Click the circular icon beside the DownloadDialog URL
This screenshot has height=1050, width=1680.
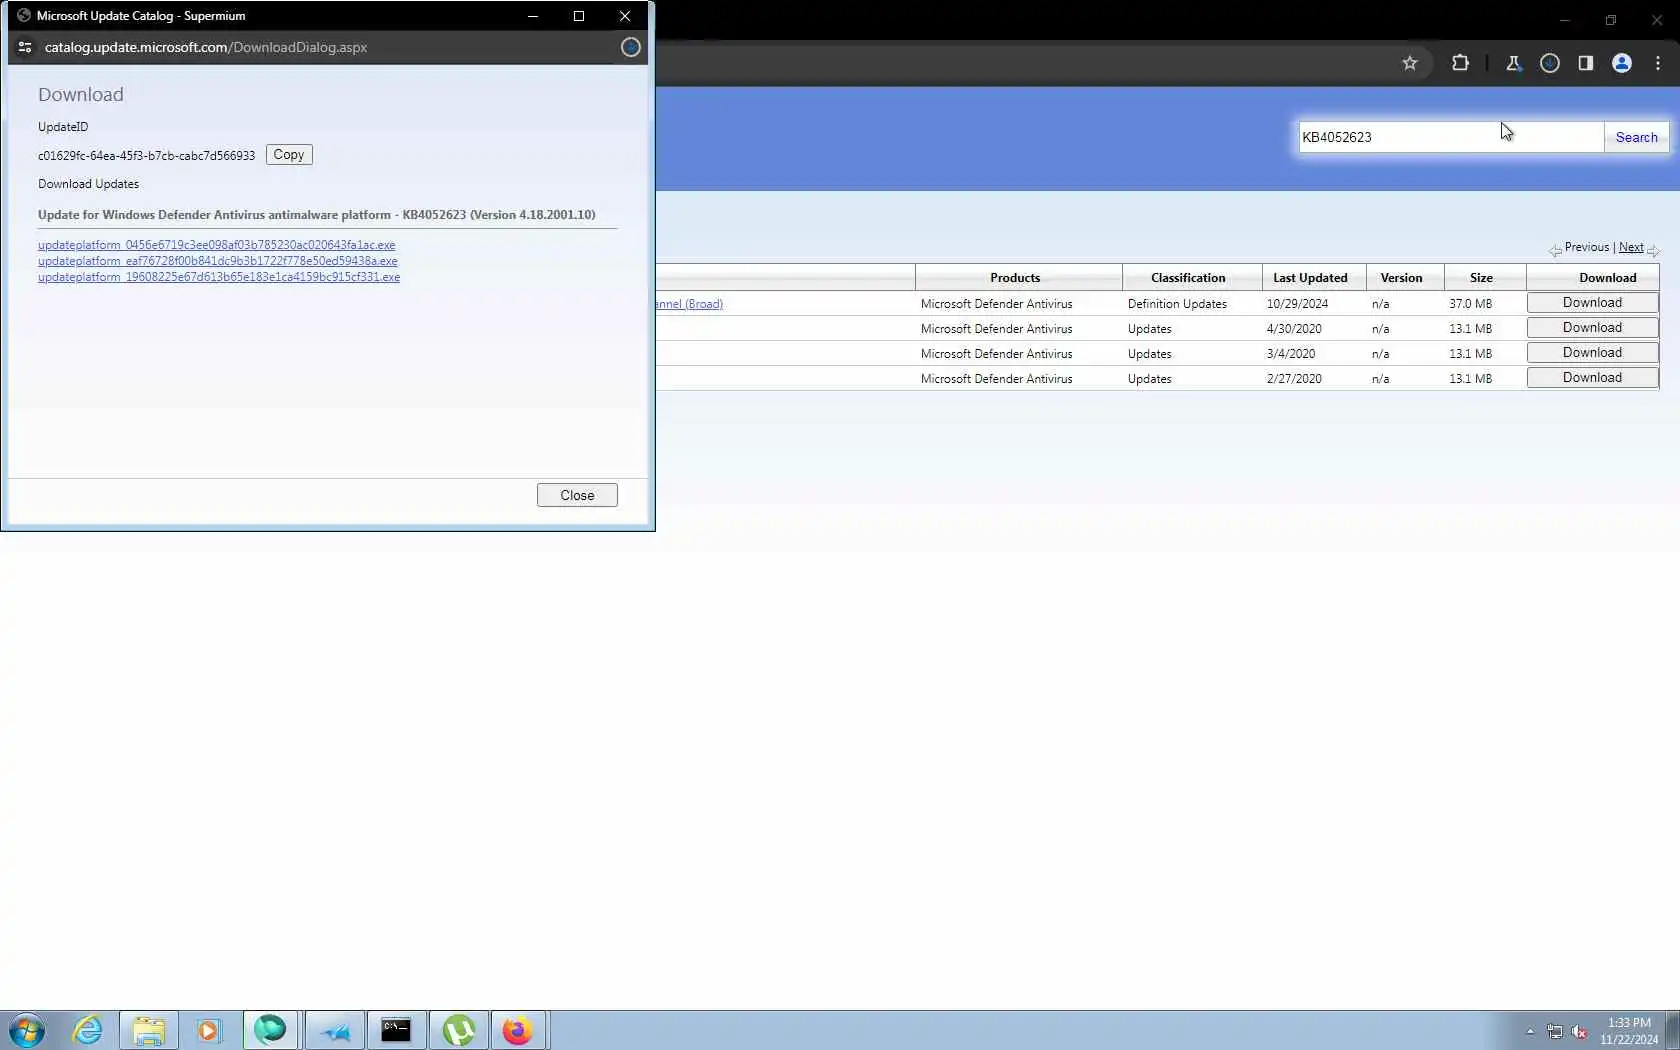coord(630,47)
